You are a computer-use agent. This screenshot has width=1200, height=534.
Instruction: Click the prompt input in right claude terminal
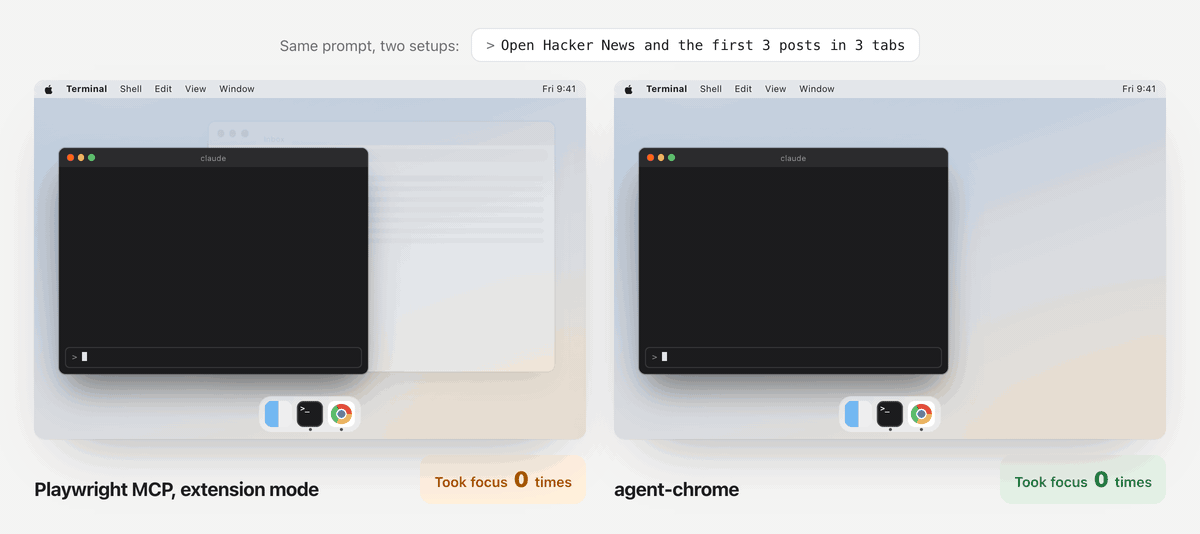point(793,357)
